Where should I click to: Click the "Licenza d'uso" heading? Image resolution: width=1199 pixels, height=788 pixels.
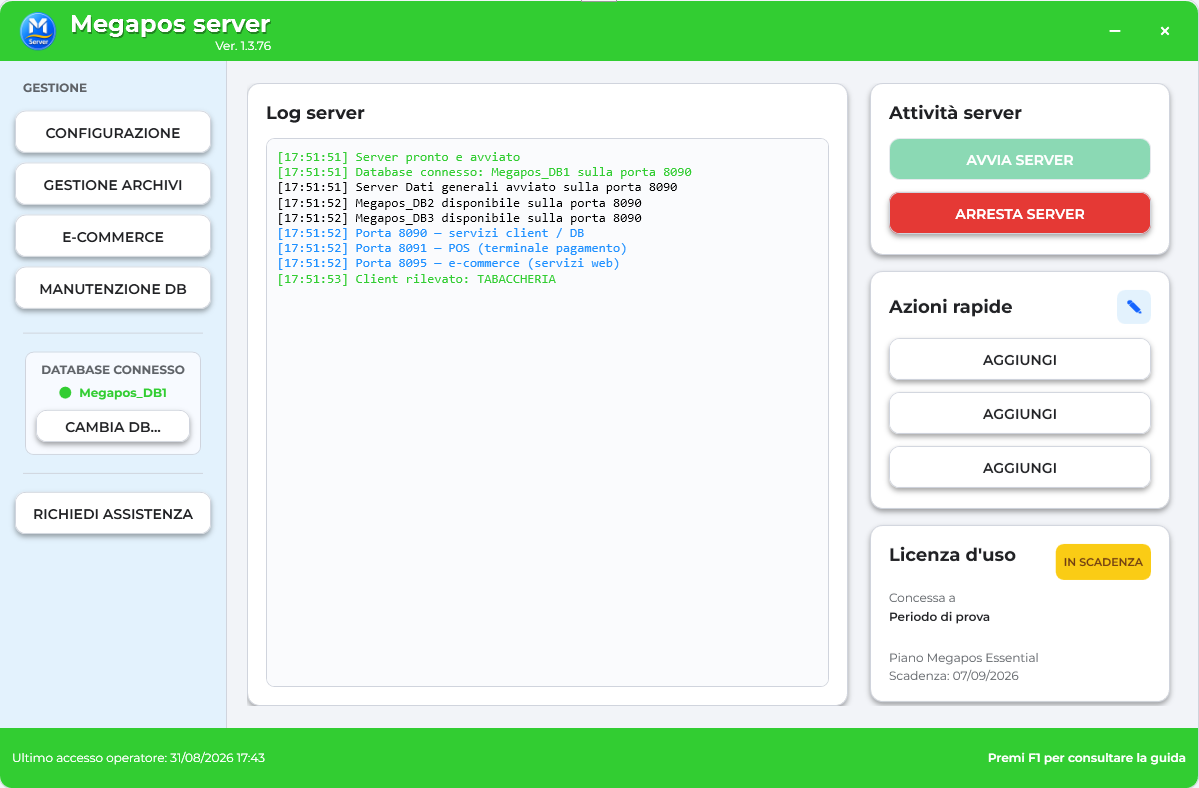(952, 555)
